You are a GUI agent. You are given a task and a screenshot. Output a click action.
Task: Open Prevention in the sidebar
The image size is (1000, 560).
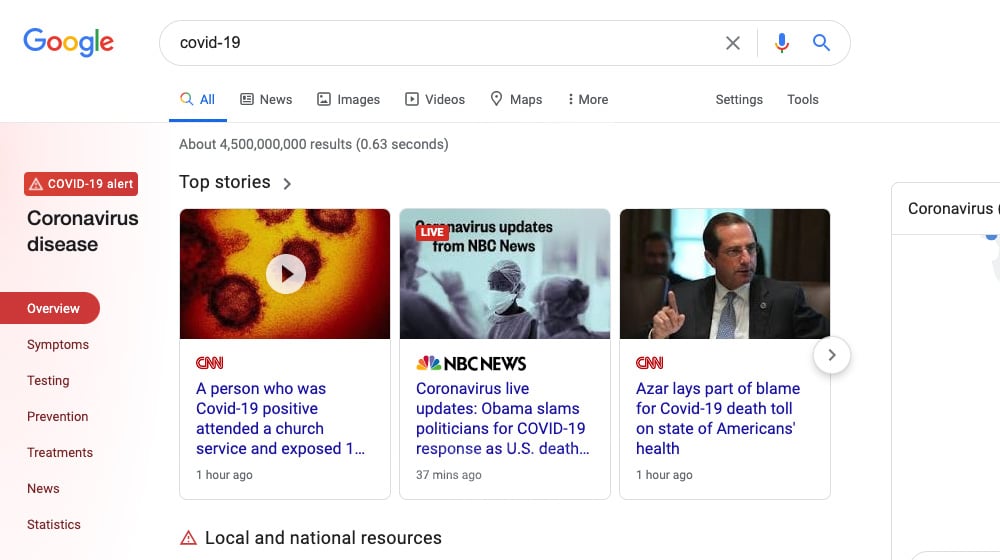tap(57, 416)
